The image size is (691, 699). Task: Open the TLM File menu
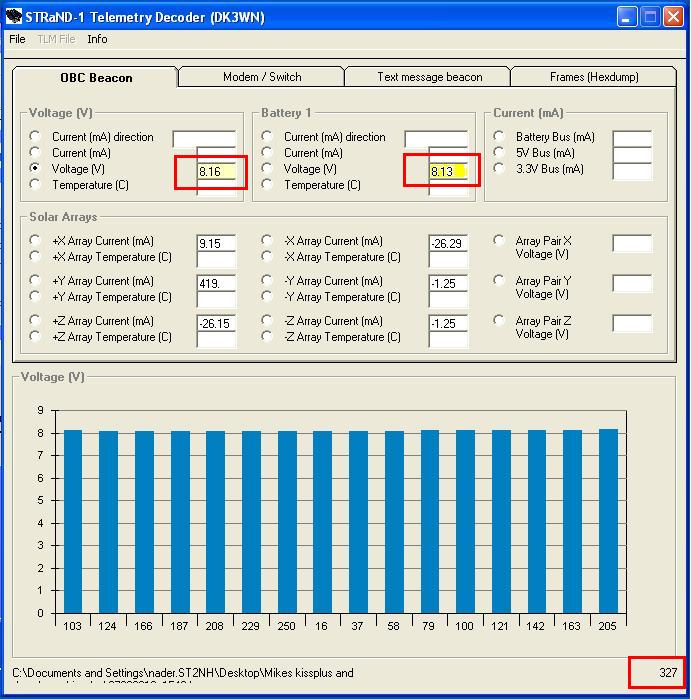point(56,39)
